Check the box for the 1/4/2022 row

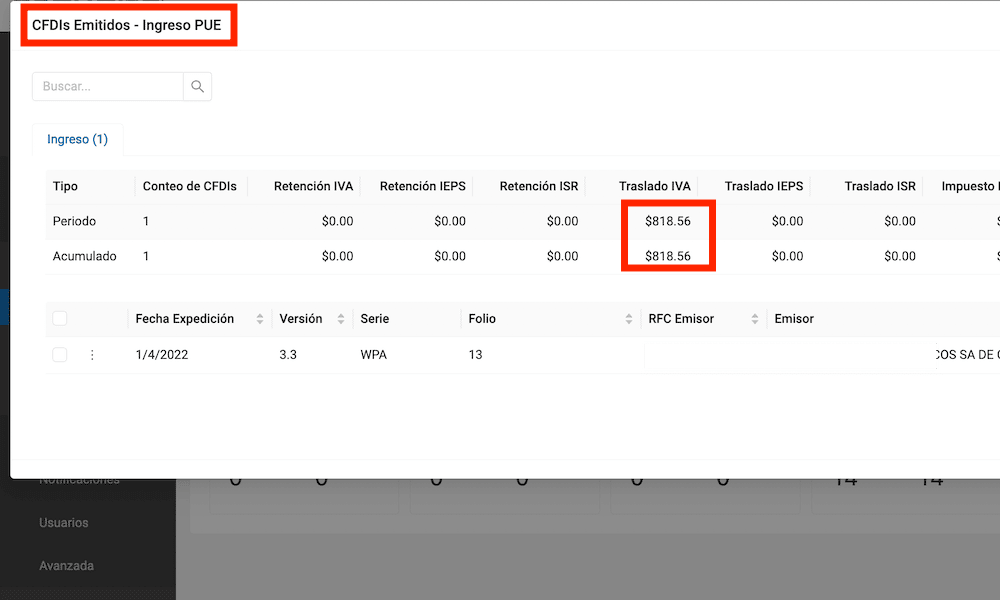[x=60, y=355]
